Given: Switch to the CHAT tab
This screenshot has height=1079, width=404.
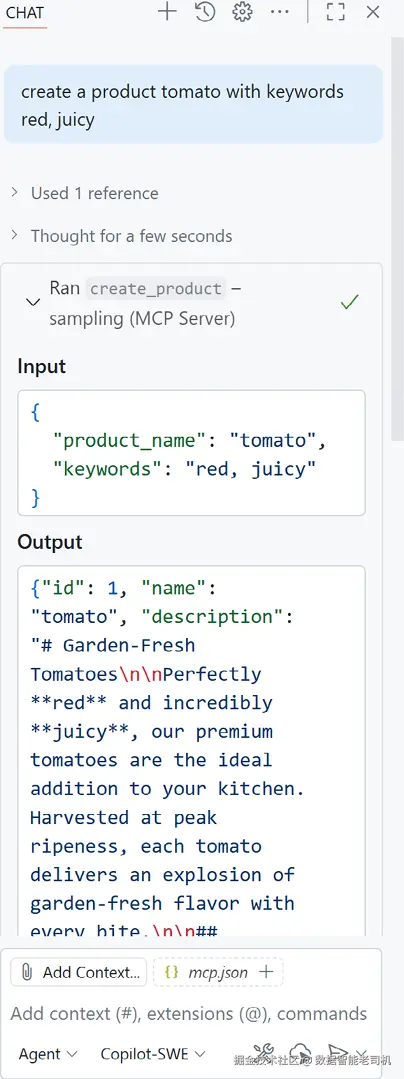Looking at the screenshot, I should pyautogui.click(x=25, y=12).
